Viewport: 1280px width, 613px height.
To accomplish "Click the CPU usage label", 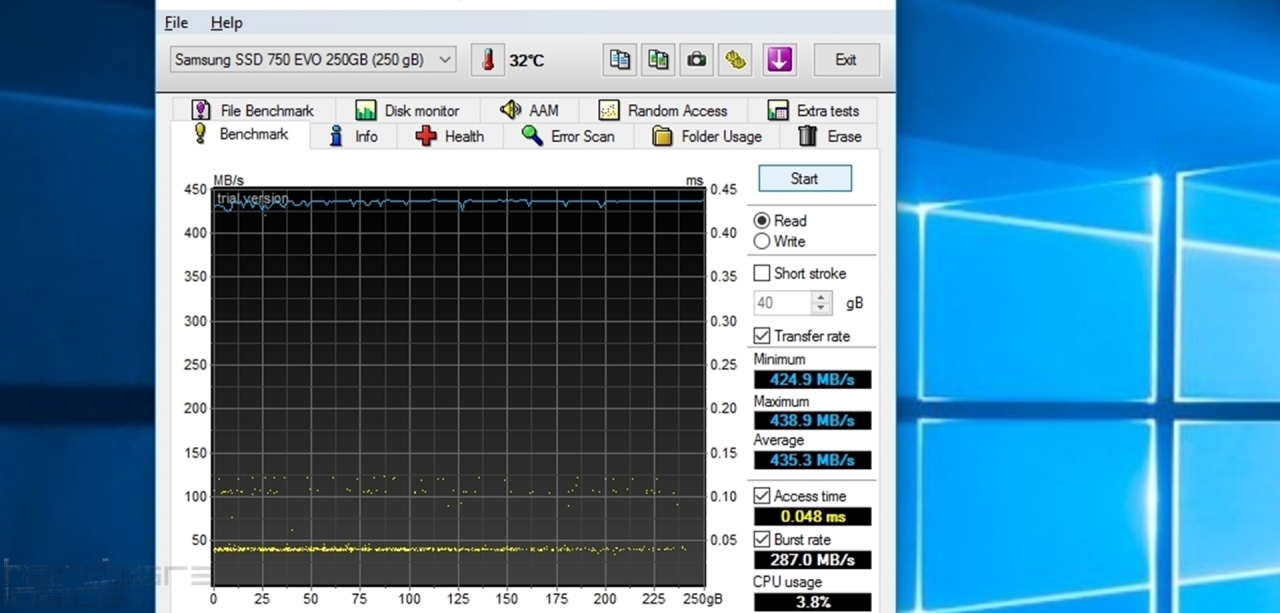I will click(x=788, y=582).
